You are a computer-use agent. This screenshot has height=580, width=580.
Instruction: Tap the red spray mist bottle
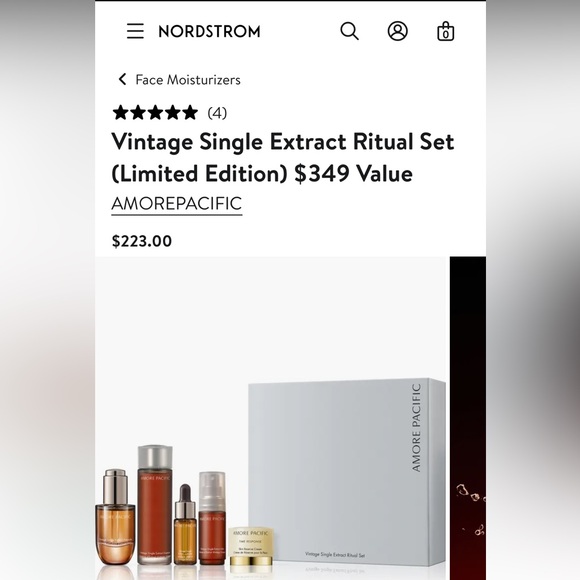[212, 518]
